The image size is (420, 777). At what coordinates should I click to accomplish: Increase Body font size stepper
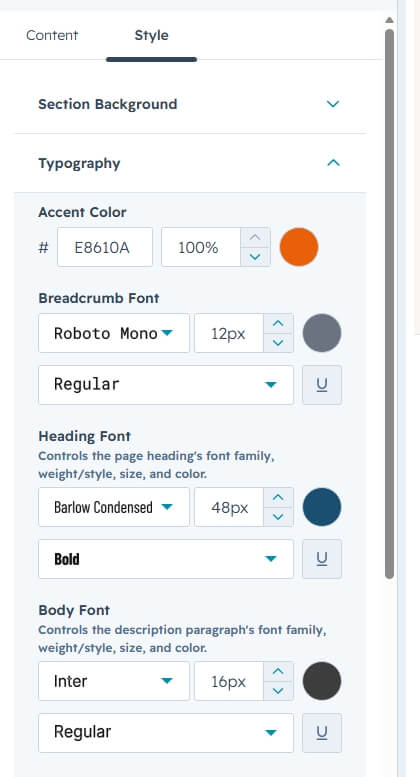click(x=278, y=671)
